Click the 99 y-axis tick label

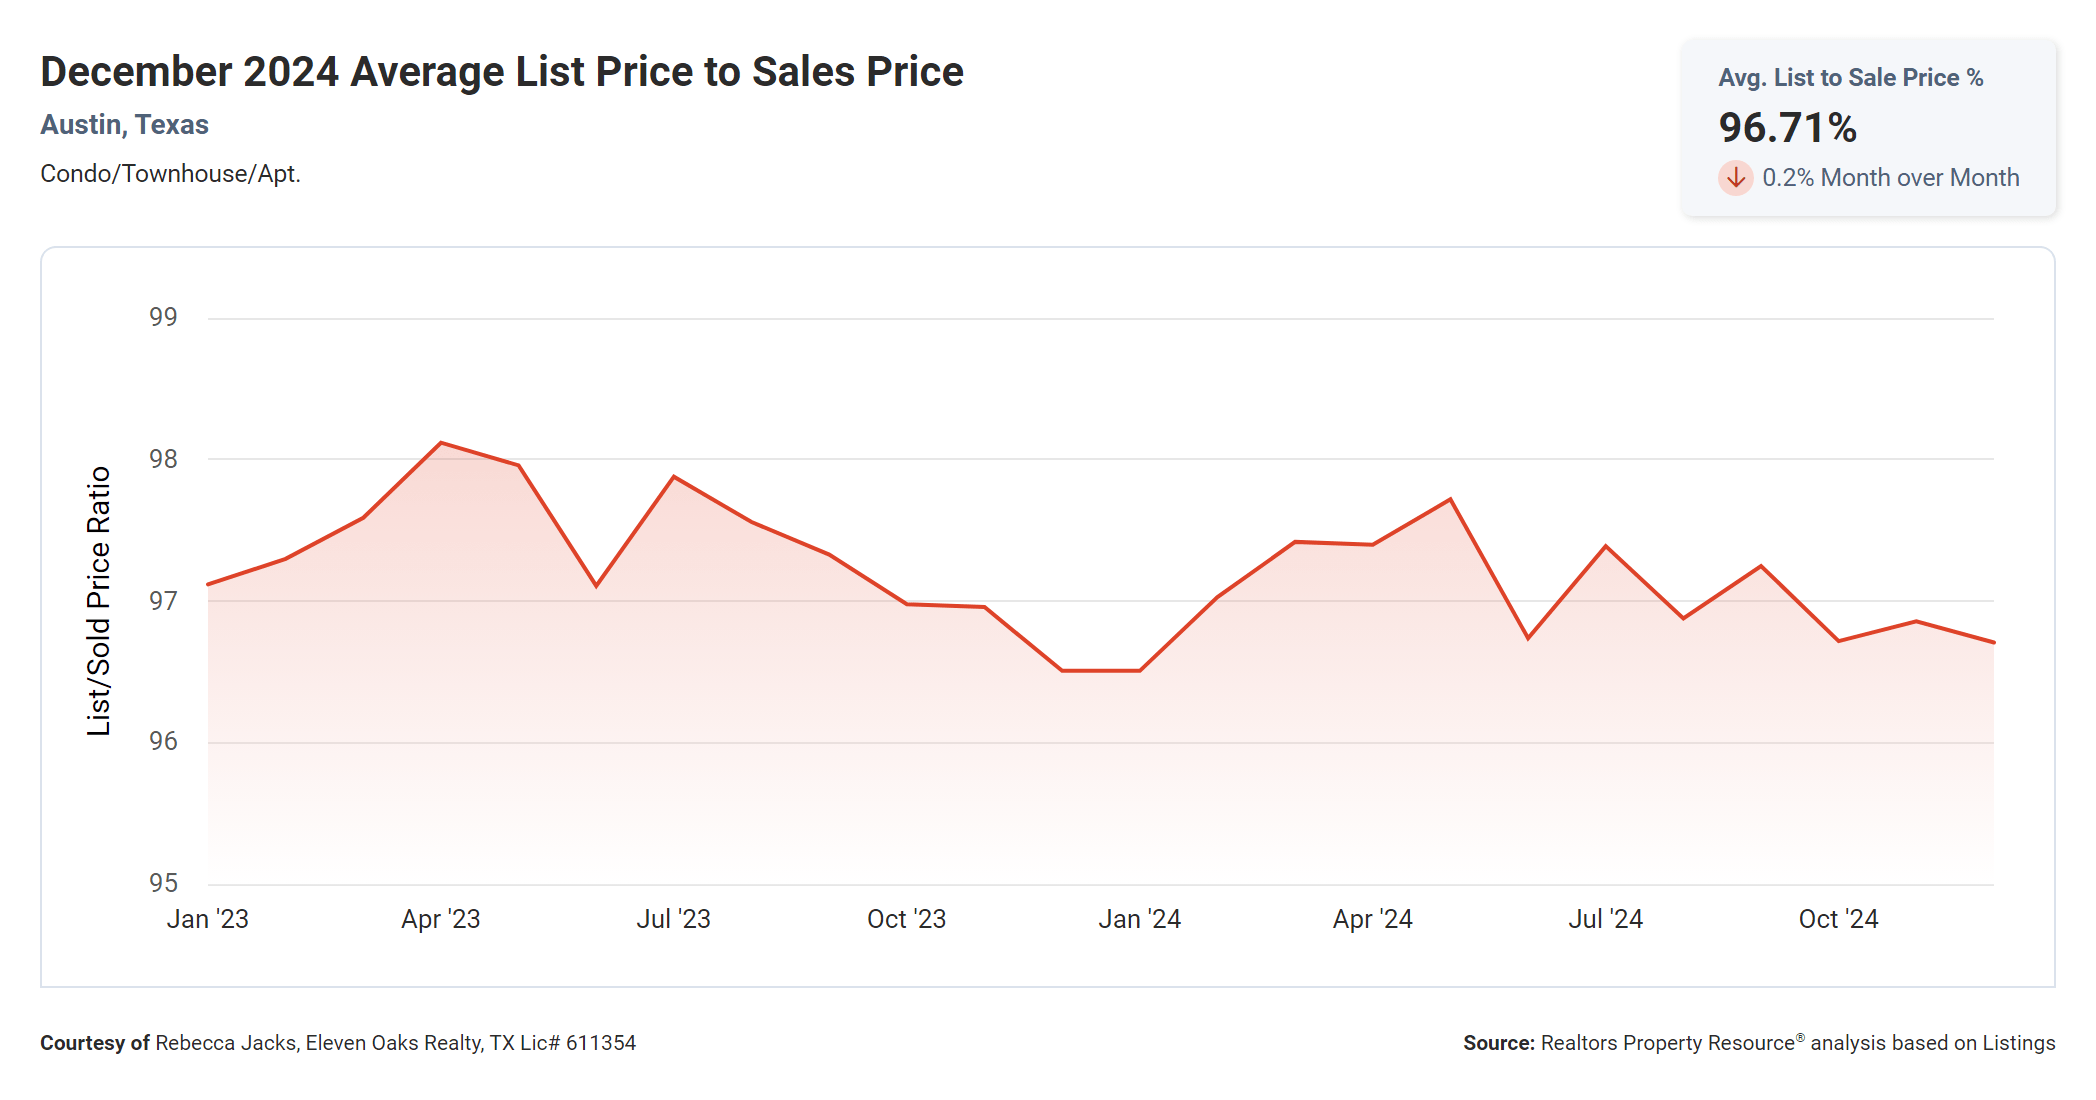point(163,317)
